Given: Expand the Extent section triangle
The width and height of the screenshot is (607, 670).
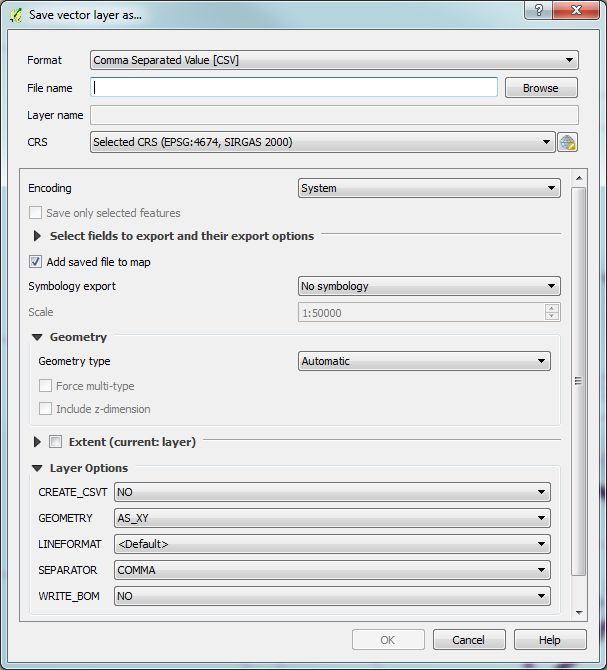Looking at the screenshot, I should pyautogui.click(x=37, y=442).
